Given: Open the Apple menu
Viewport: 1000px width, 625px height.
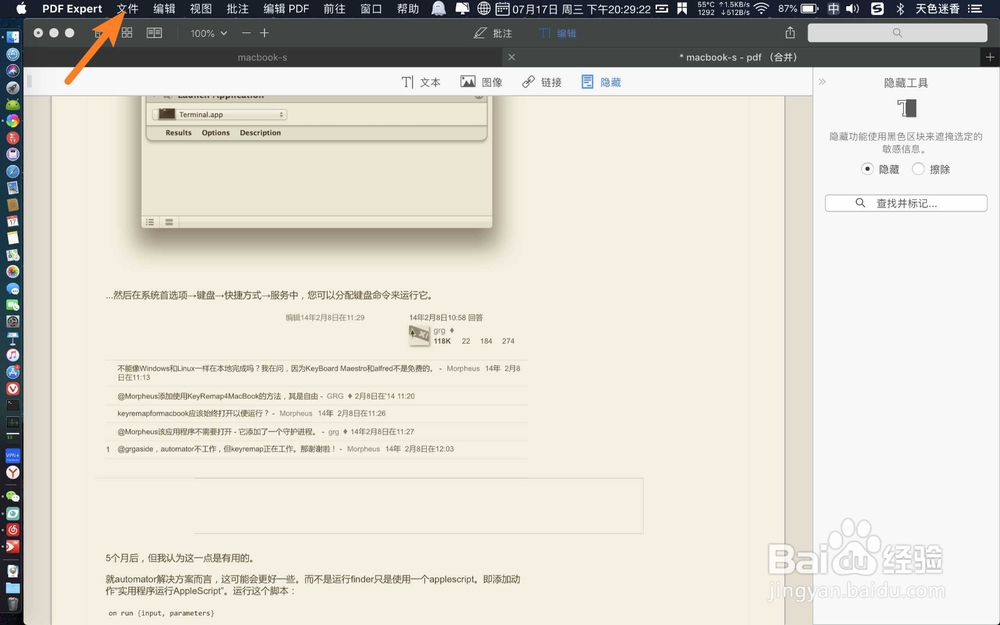Looking at the screenshot, I should (21, 8).
